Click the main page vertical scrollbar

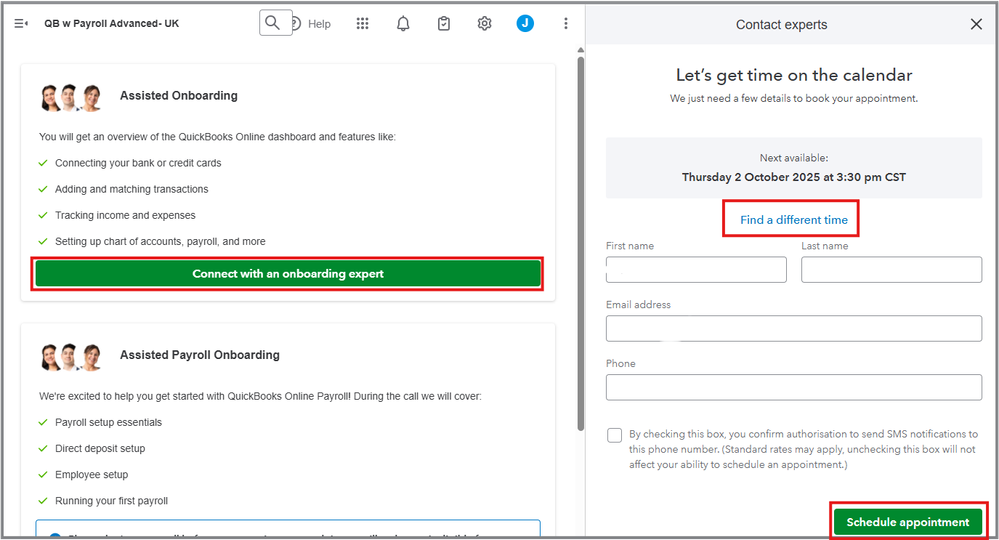pos(580,242)
